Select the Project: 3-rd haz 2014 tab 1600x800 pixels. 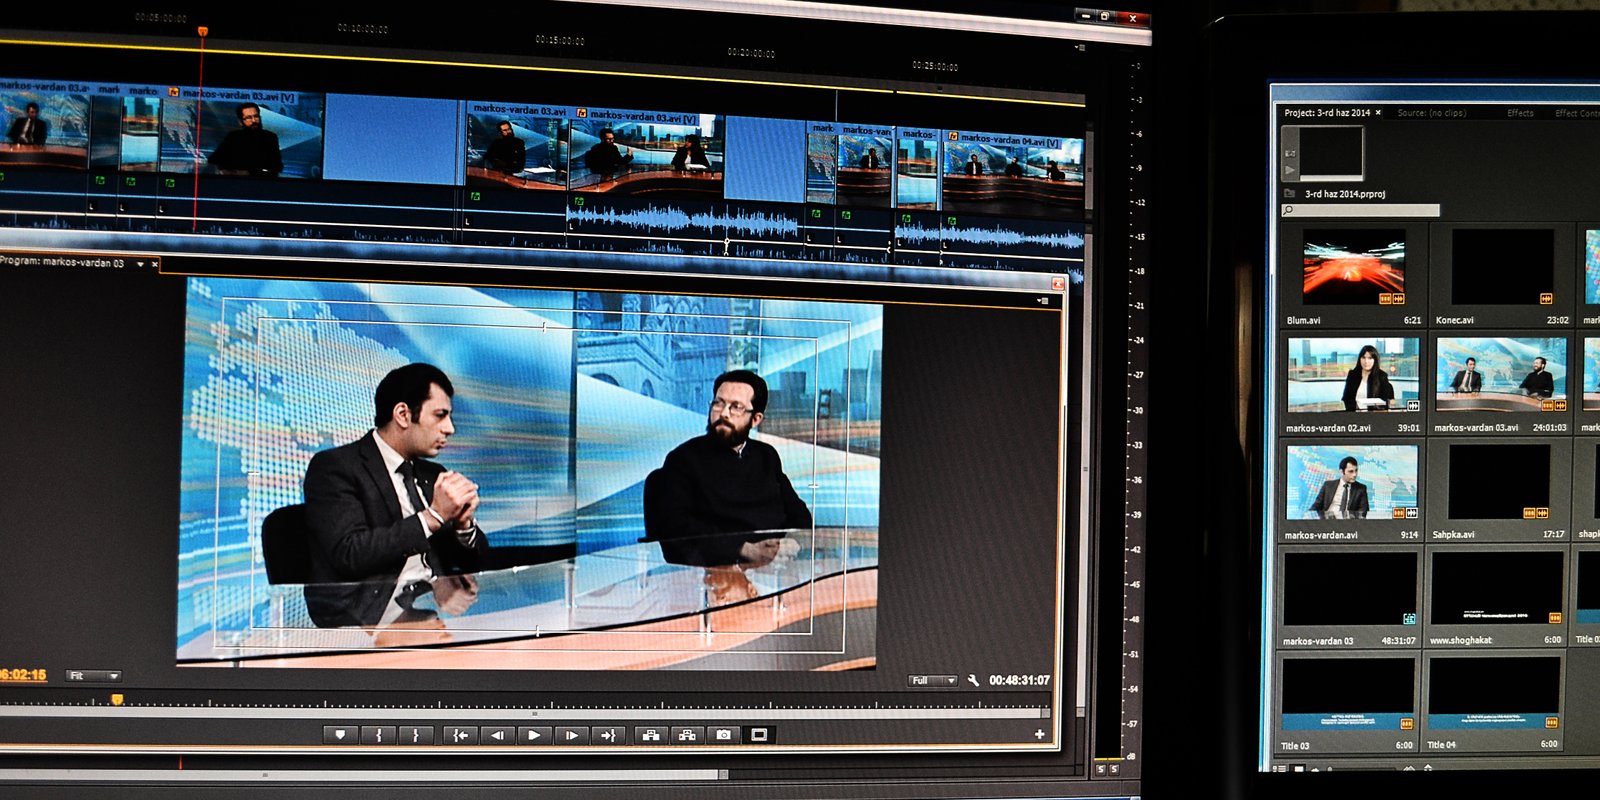coord(1327,112)
